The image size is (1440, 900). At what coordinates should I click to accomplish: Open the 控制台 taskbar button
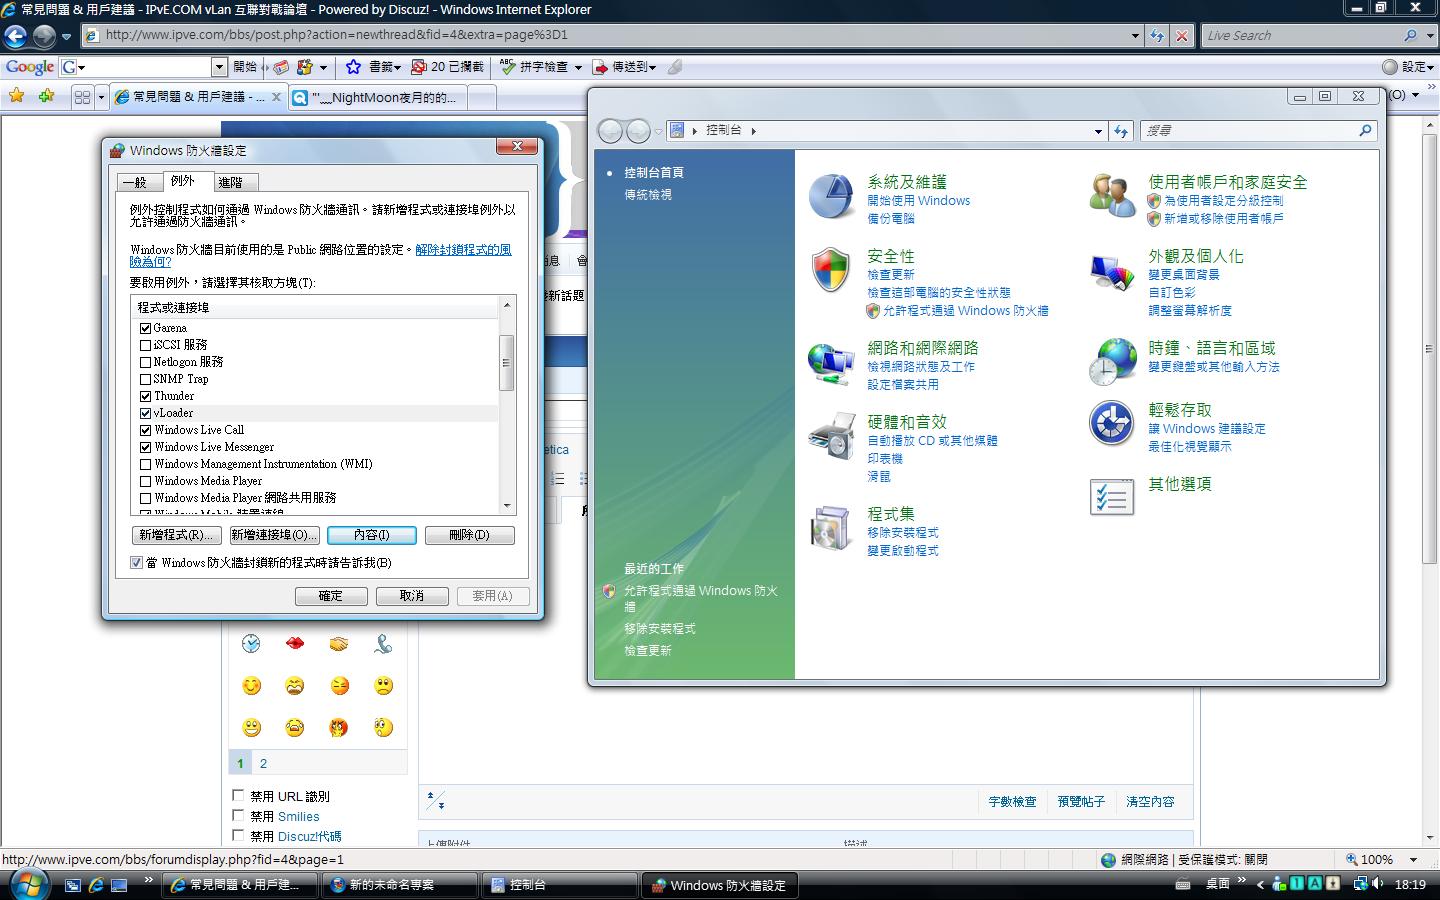coord(560,885)
